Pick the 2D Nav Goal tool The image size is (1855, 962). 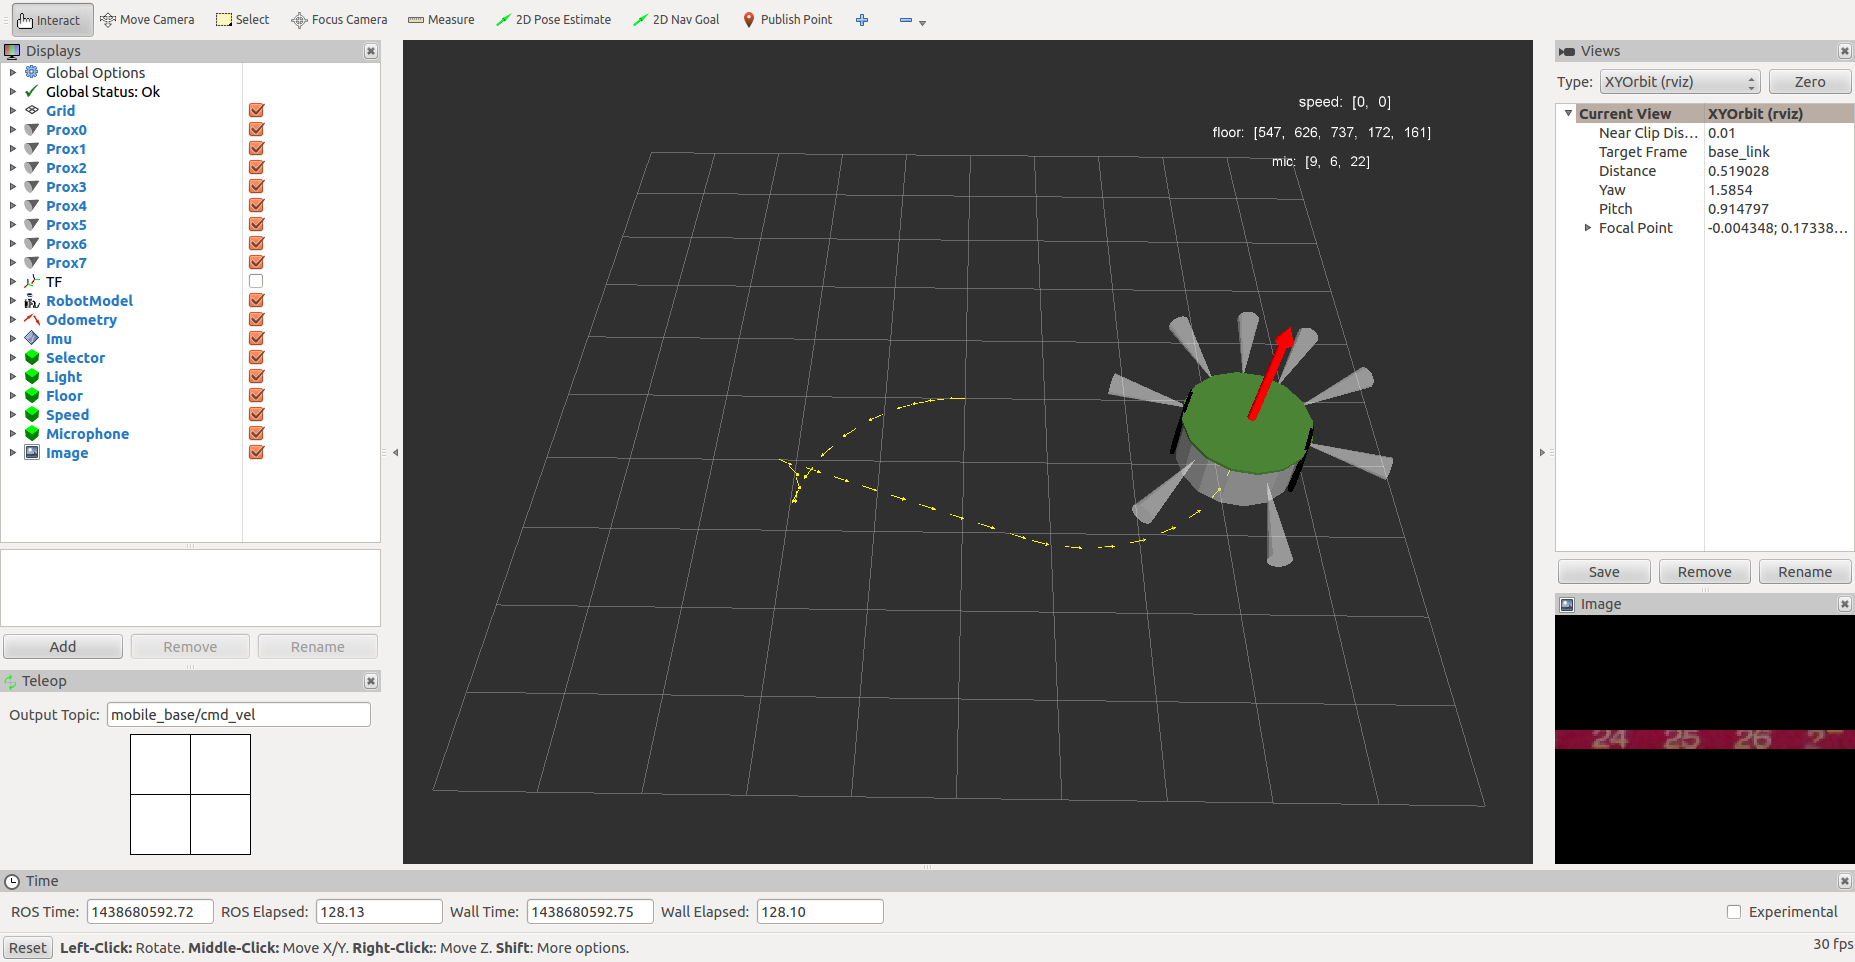[x=676, y=19]
